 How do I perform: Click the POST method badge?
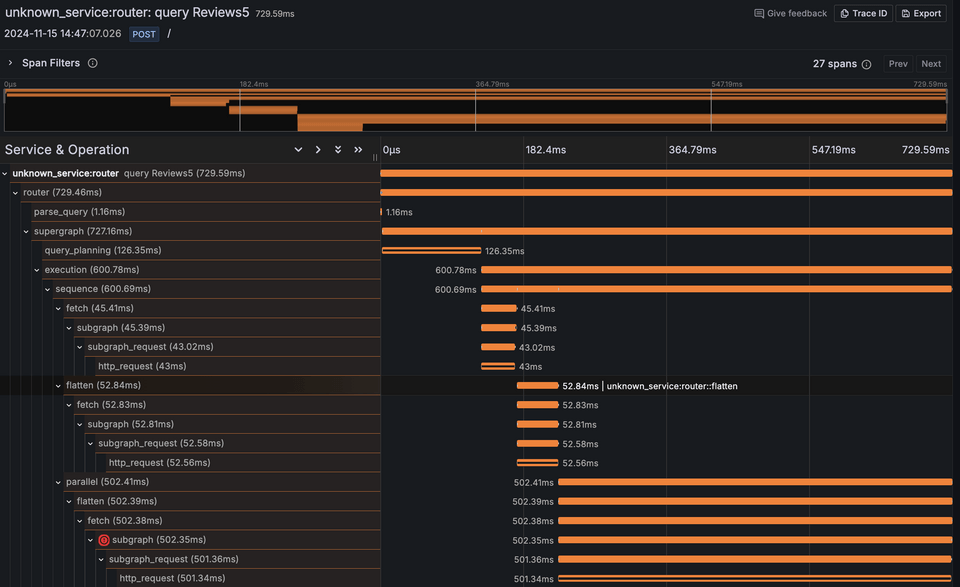pyautogui.click(x=144, y=34)
